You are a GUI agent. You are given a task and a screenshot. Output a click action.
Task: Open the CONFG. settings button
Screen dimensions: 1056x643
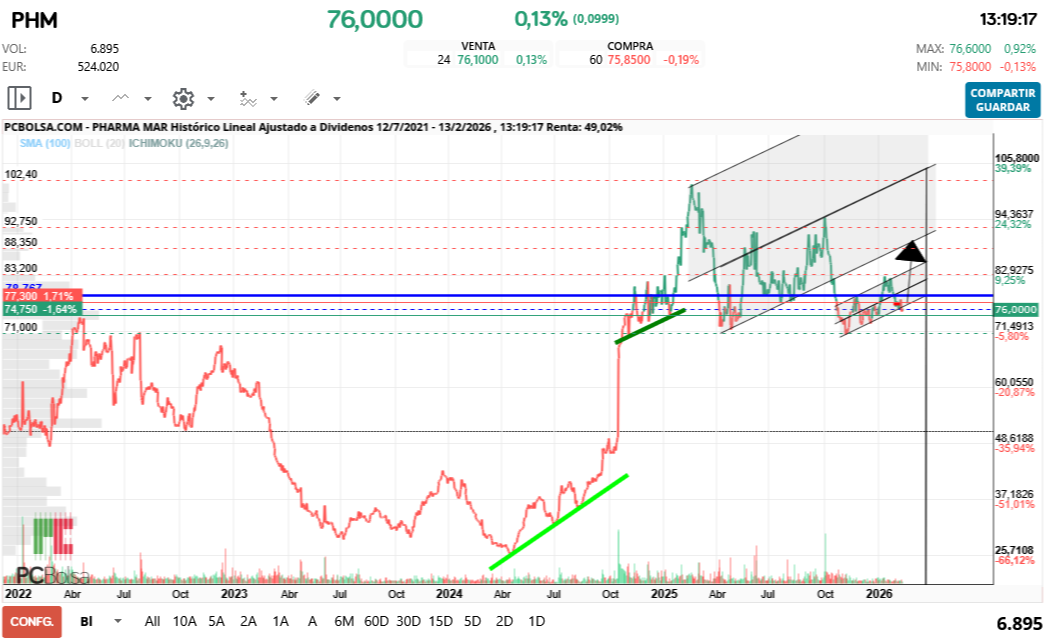coord(30,621)
